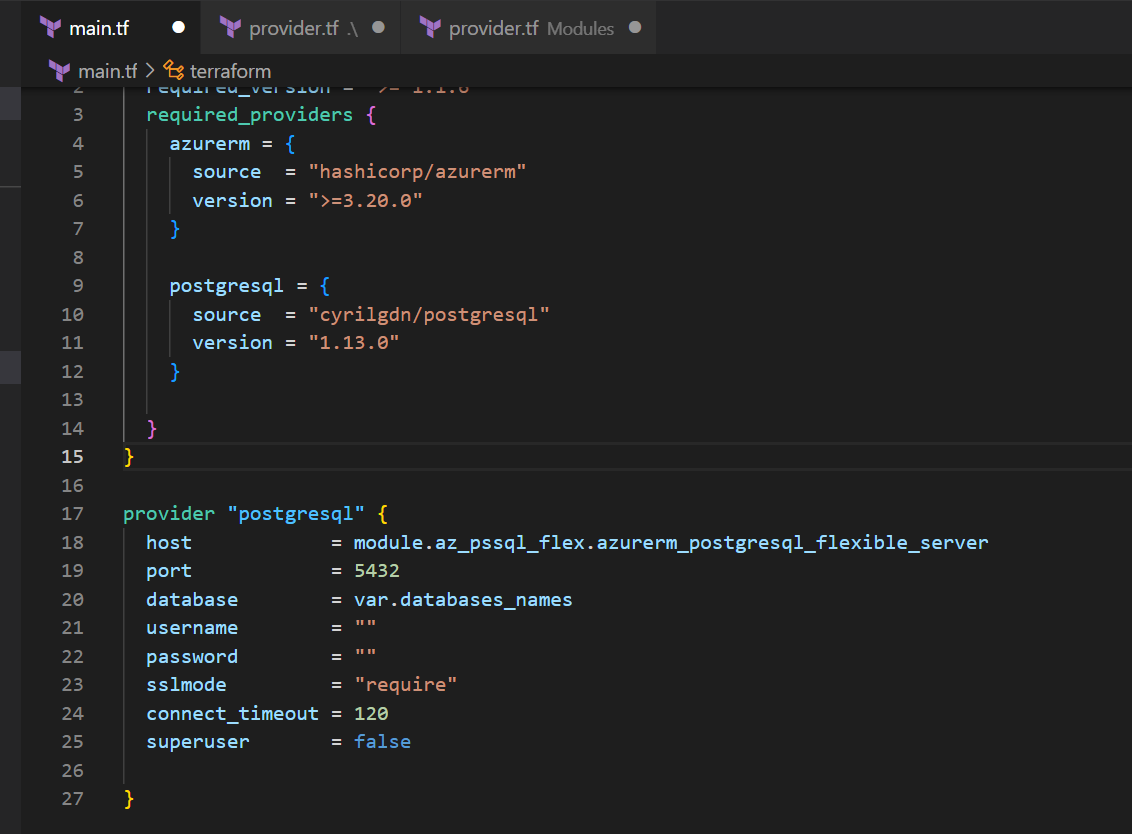Click the breadcrumb chevron separator
Viewport: 1132px width, 834px height.
[150, 71]
